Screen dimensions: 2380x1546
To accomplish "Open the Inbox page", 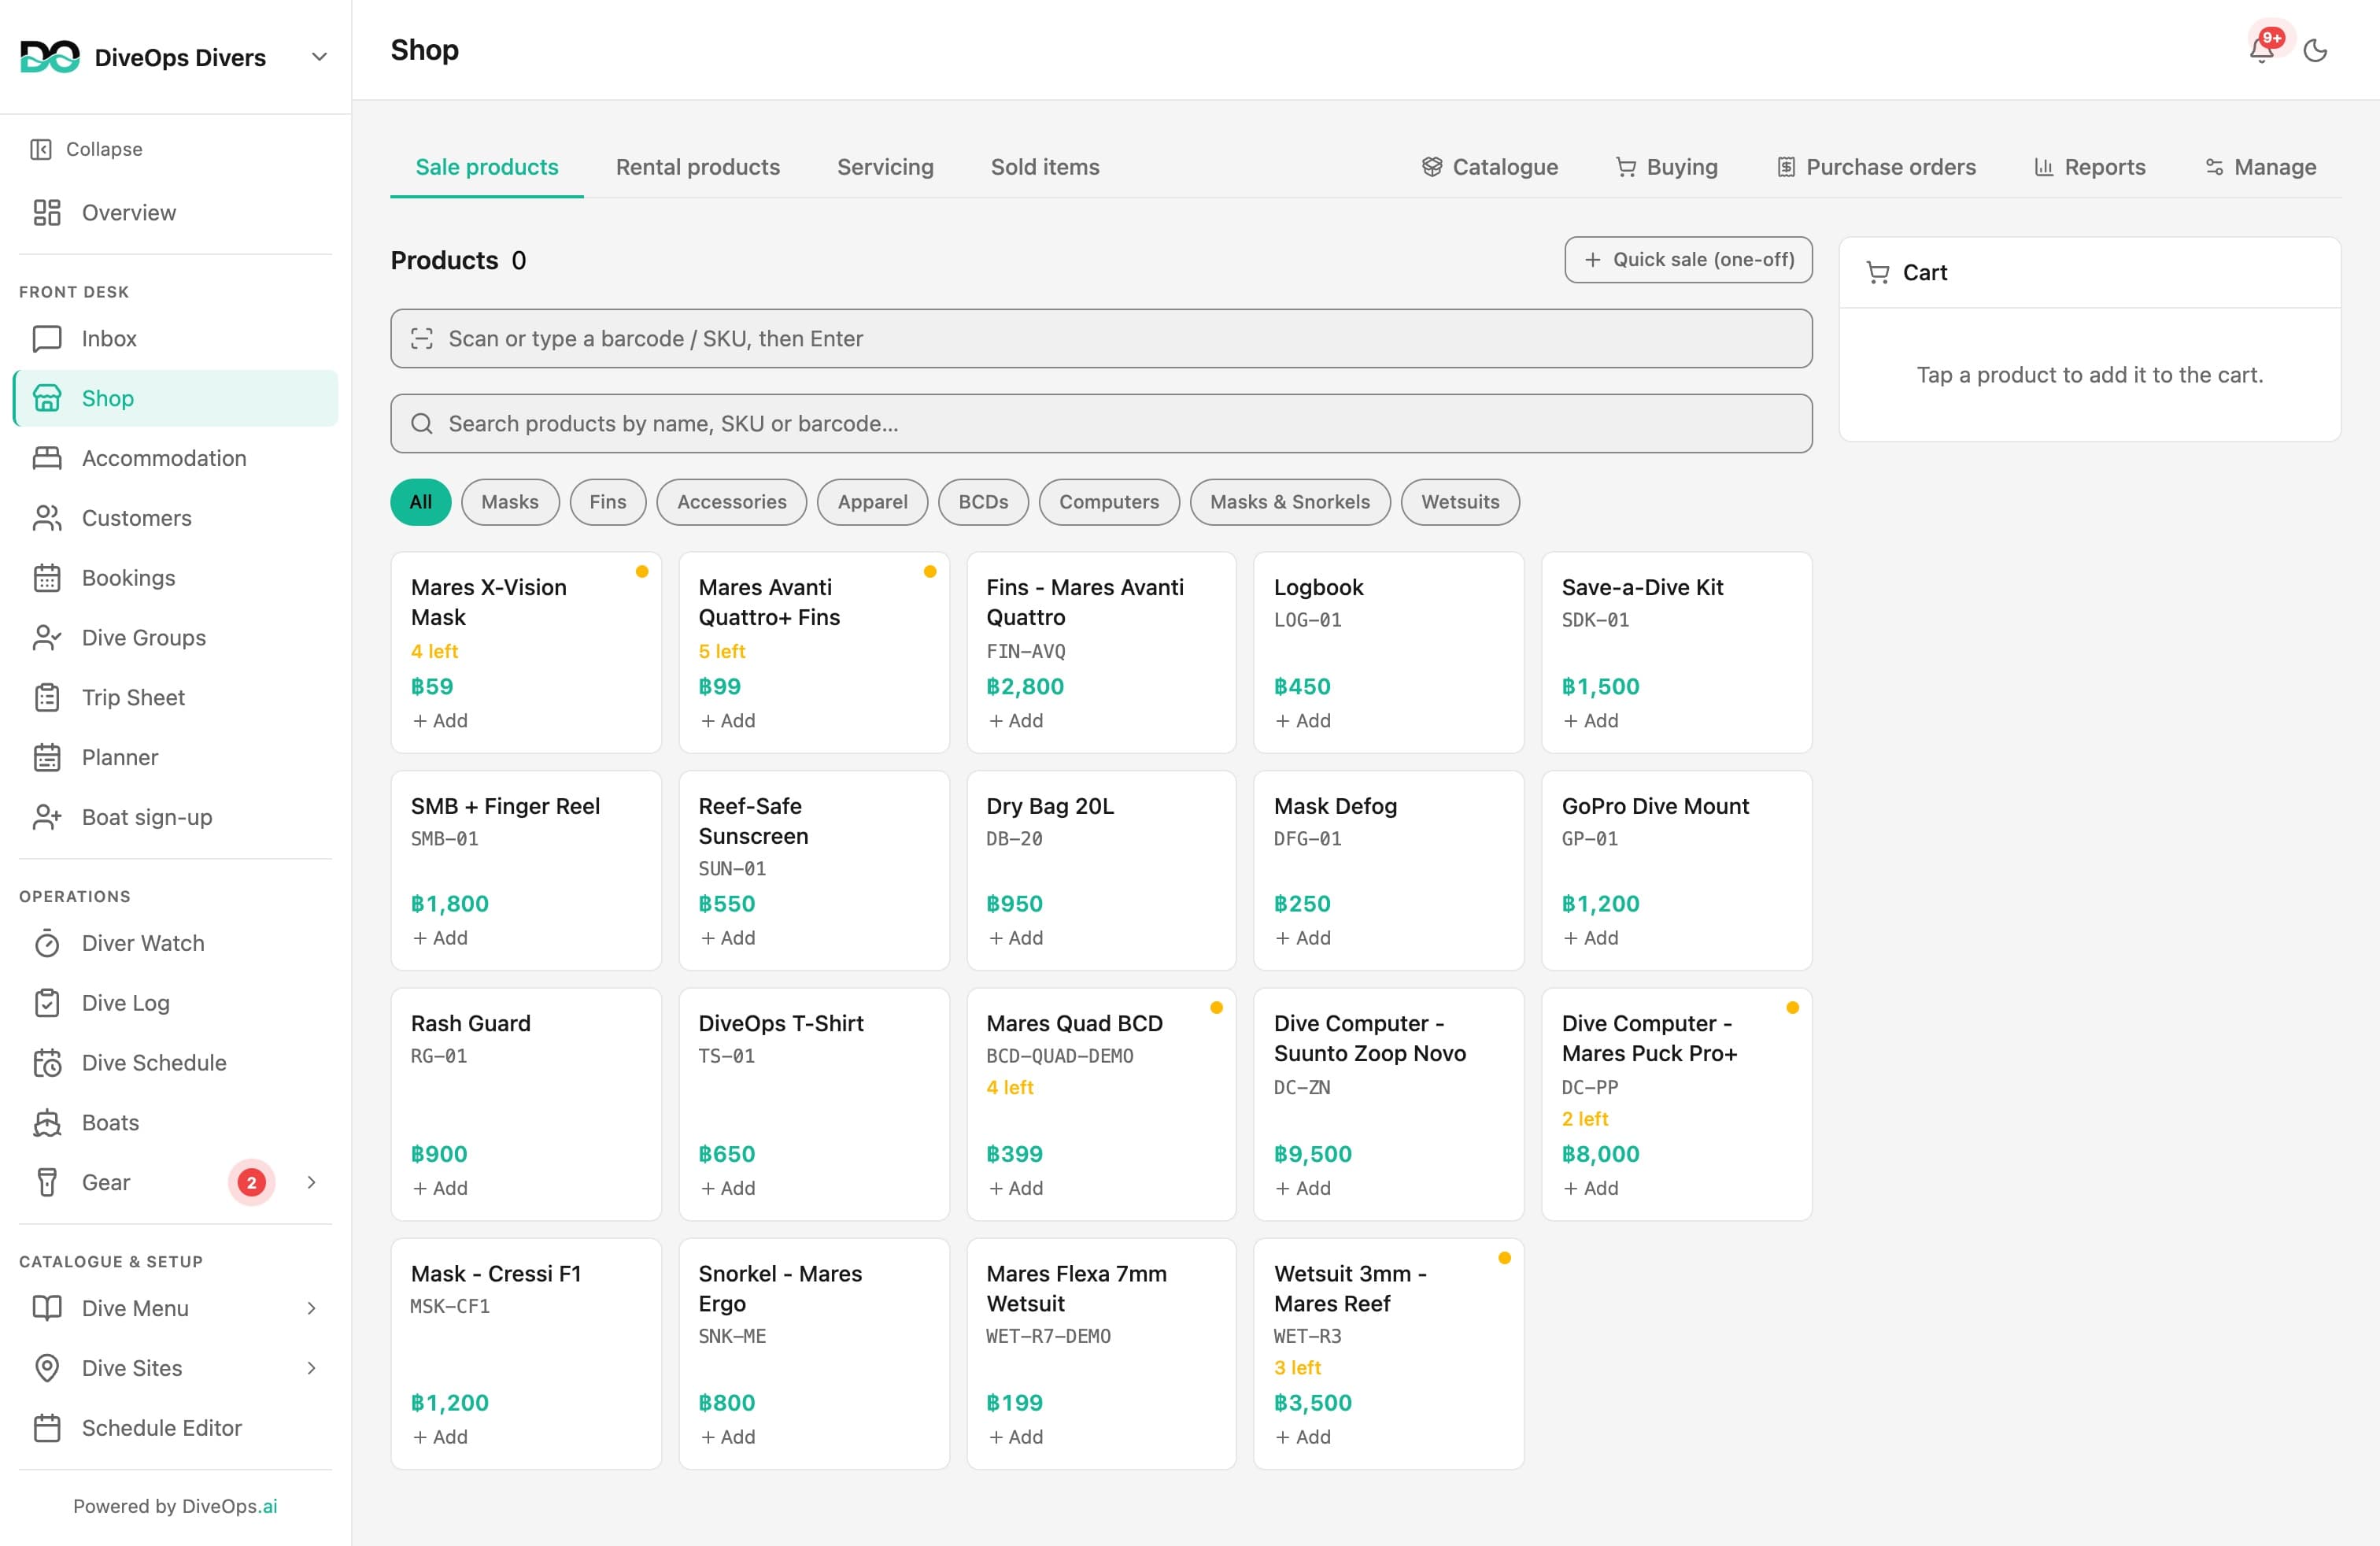I will coord(176,339).
